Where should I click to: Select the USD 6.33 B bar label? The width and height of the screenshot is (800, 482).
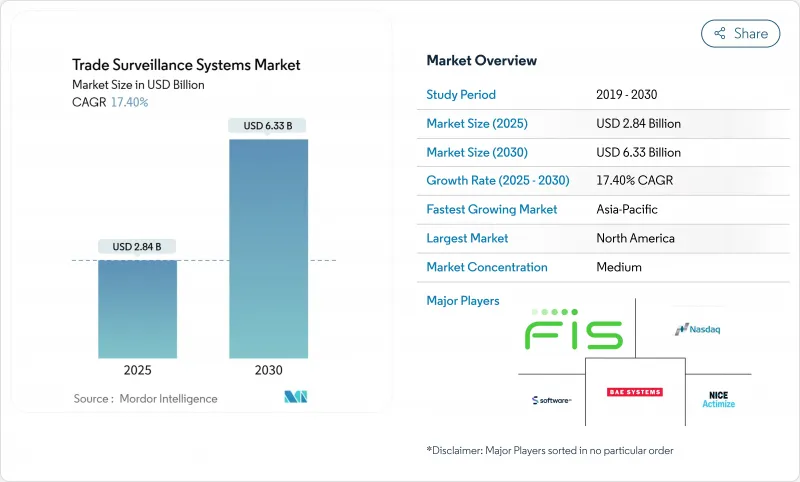point(268,126)
